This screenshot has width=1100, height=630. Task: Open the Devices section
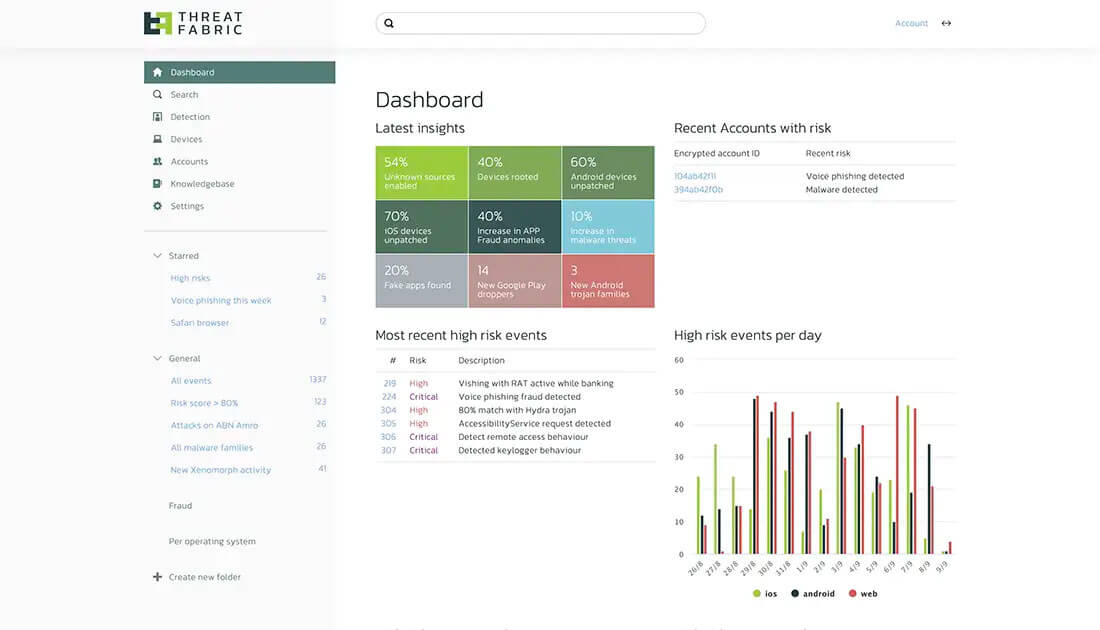coord(186,140)
